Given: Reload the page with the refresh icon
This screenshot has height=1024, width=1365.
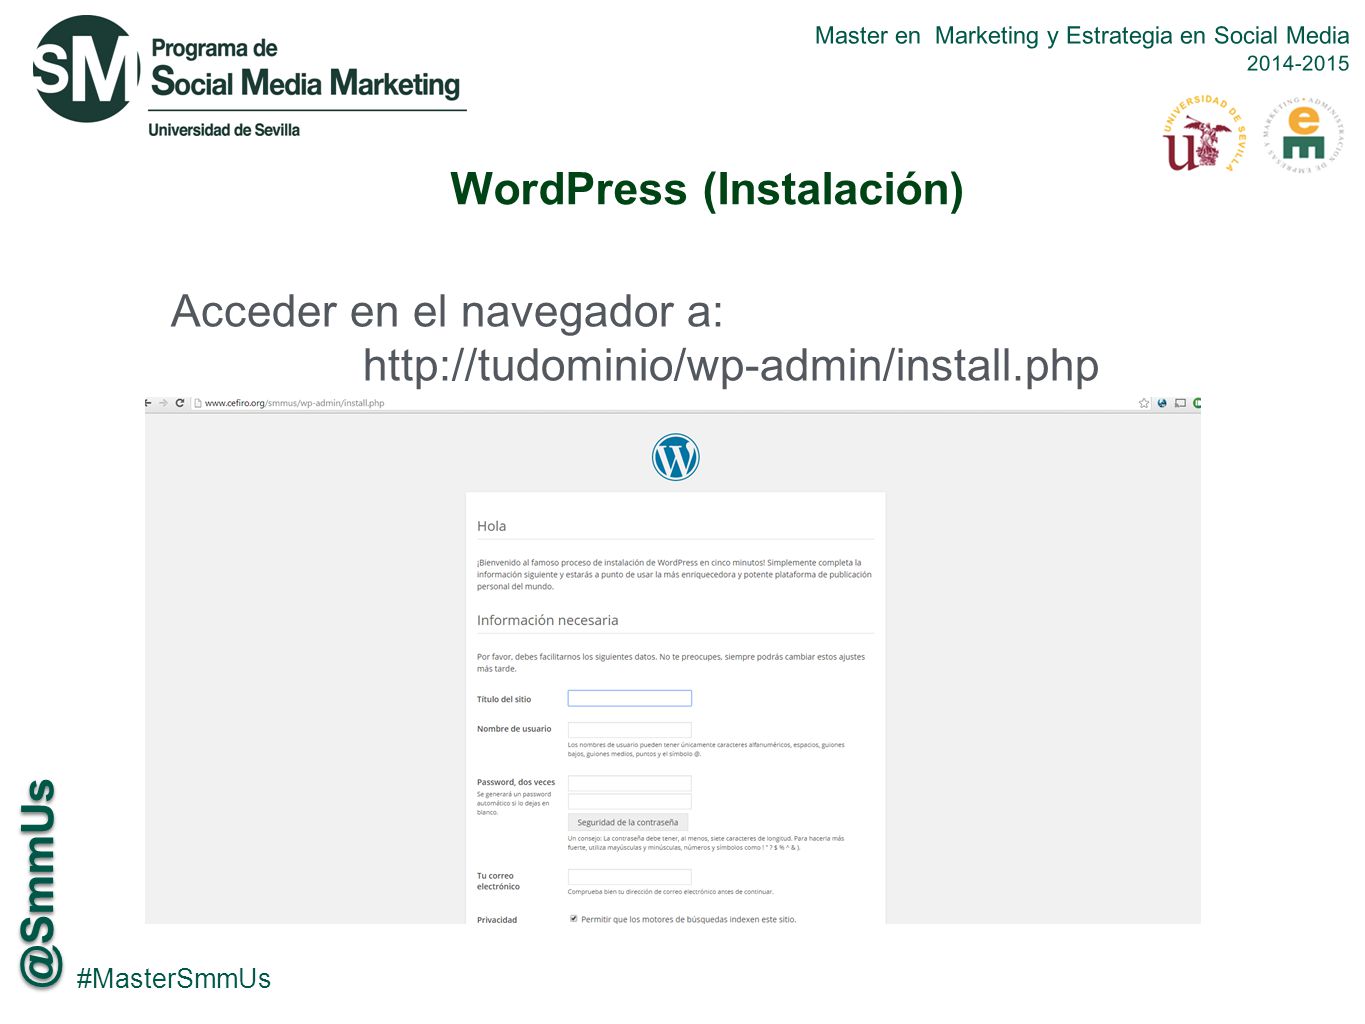Looking at the screenshot, I should point(180,403).
